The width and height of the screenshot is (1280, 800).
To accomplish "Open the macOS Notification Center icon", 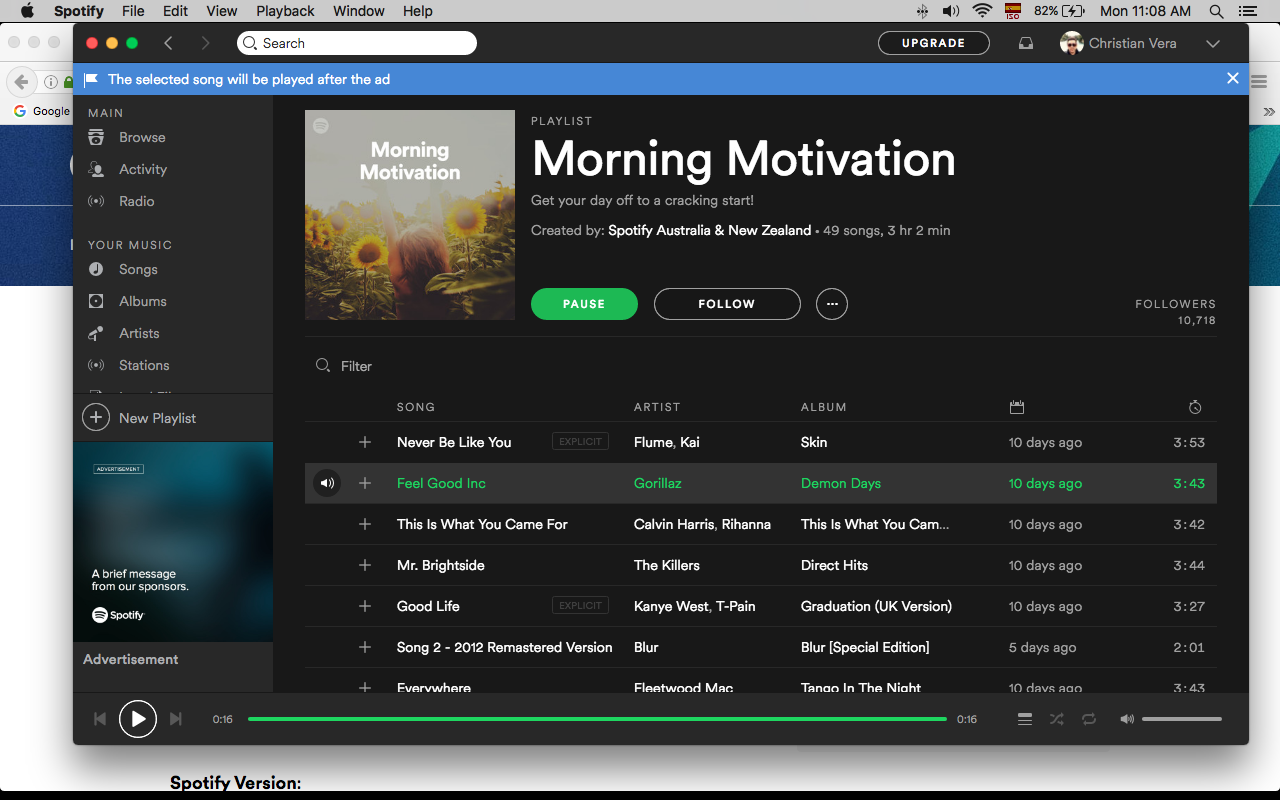I will (1247, 11).
